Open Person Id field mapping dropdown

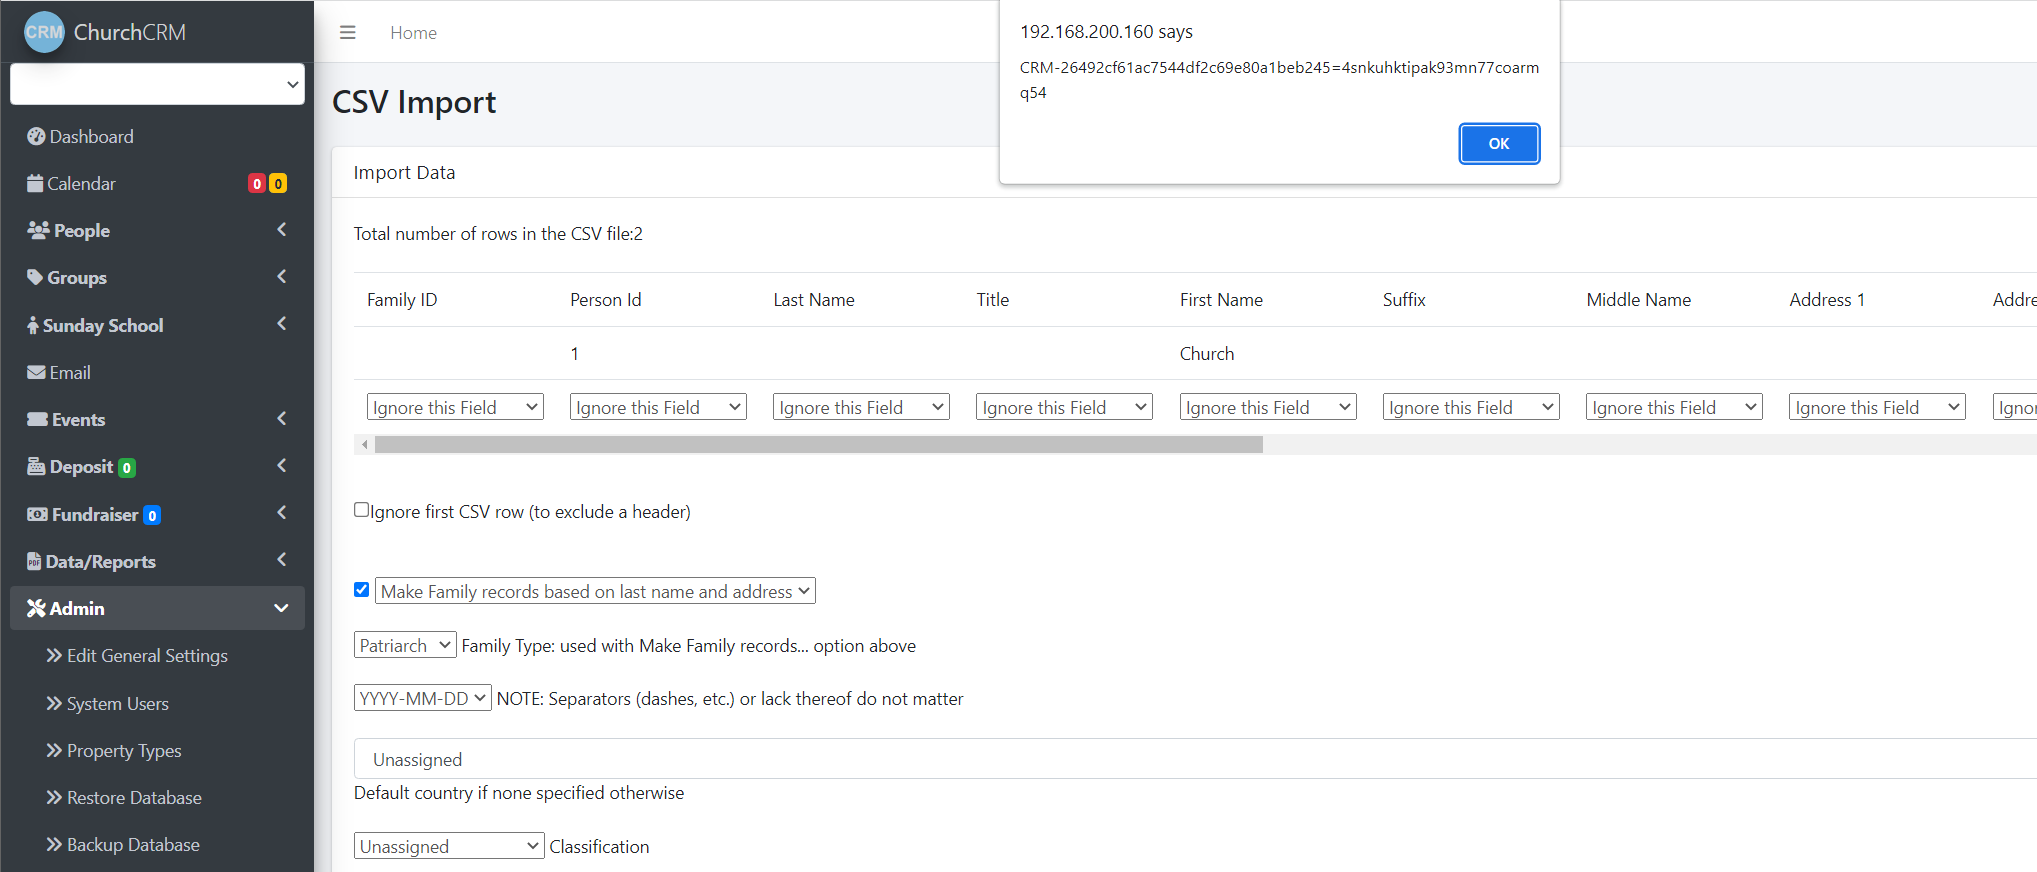(x=658, y=407)
